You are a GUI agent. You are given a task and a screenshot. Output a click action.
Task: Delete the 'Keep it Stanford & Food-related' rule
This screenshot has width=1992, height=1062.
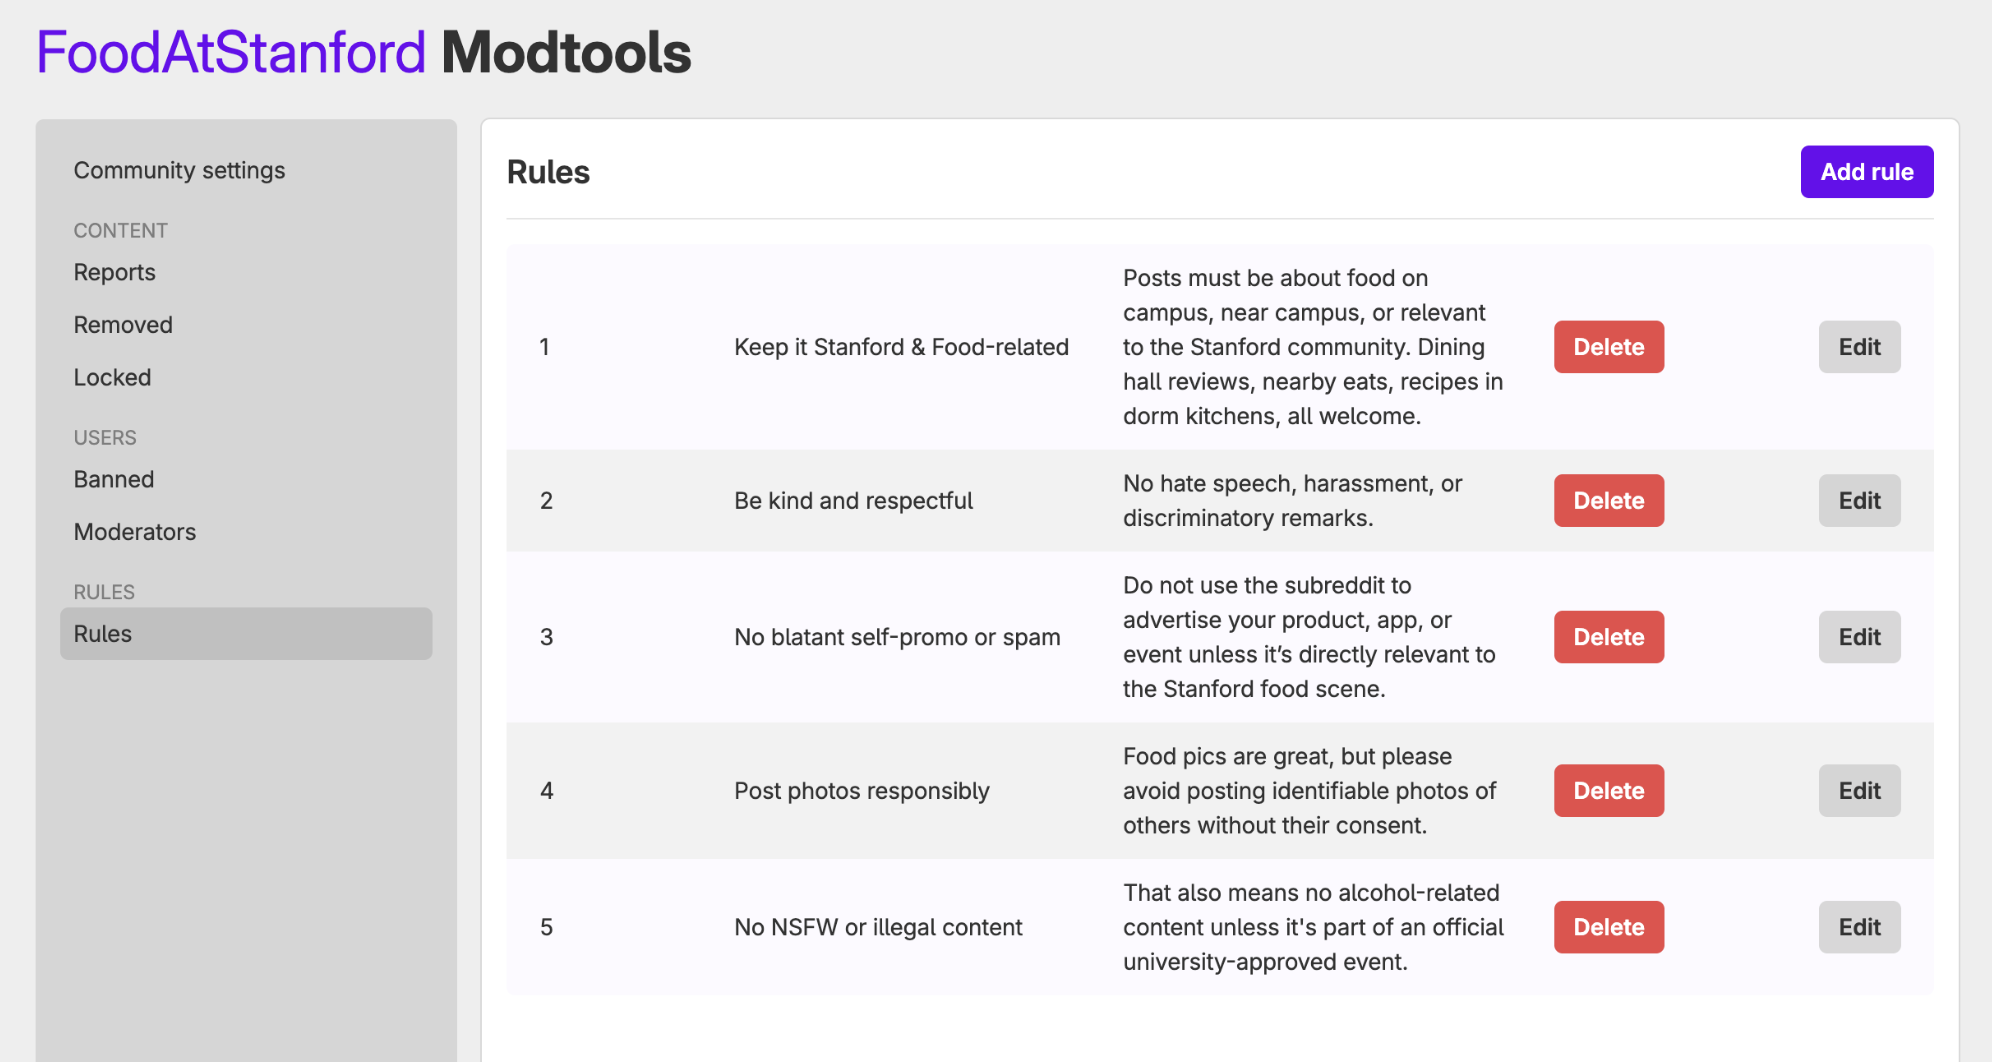(x=1608, y=347)
